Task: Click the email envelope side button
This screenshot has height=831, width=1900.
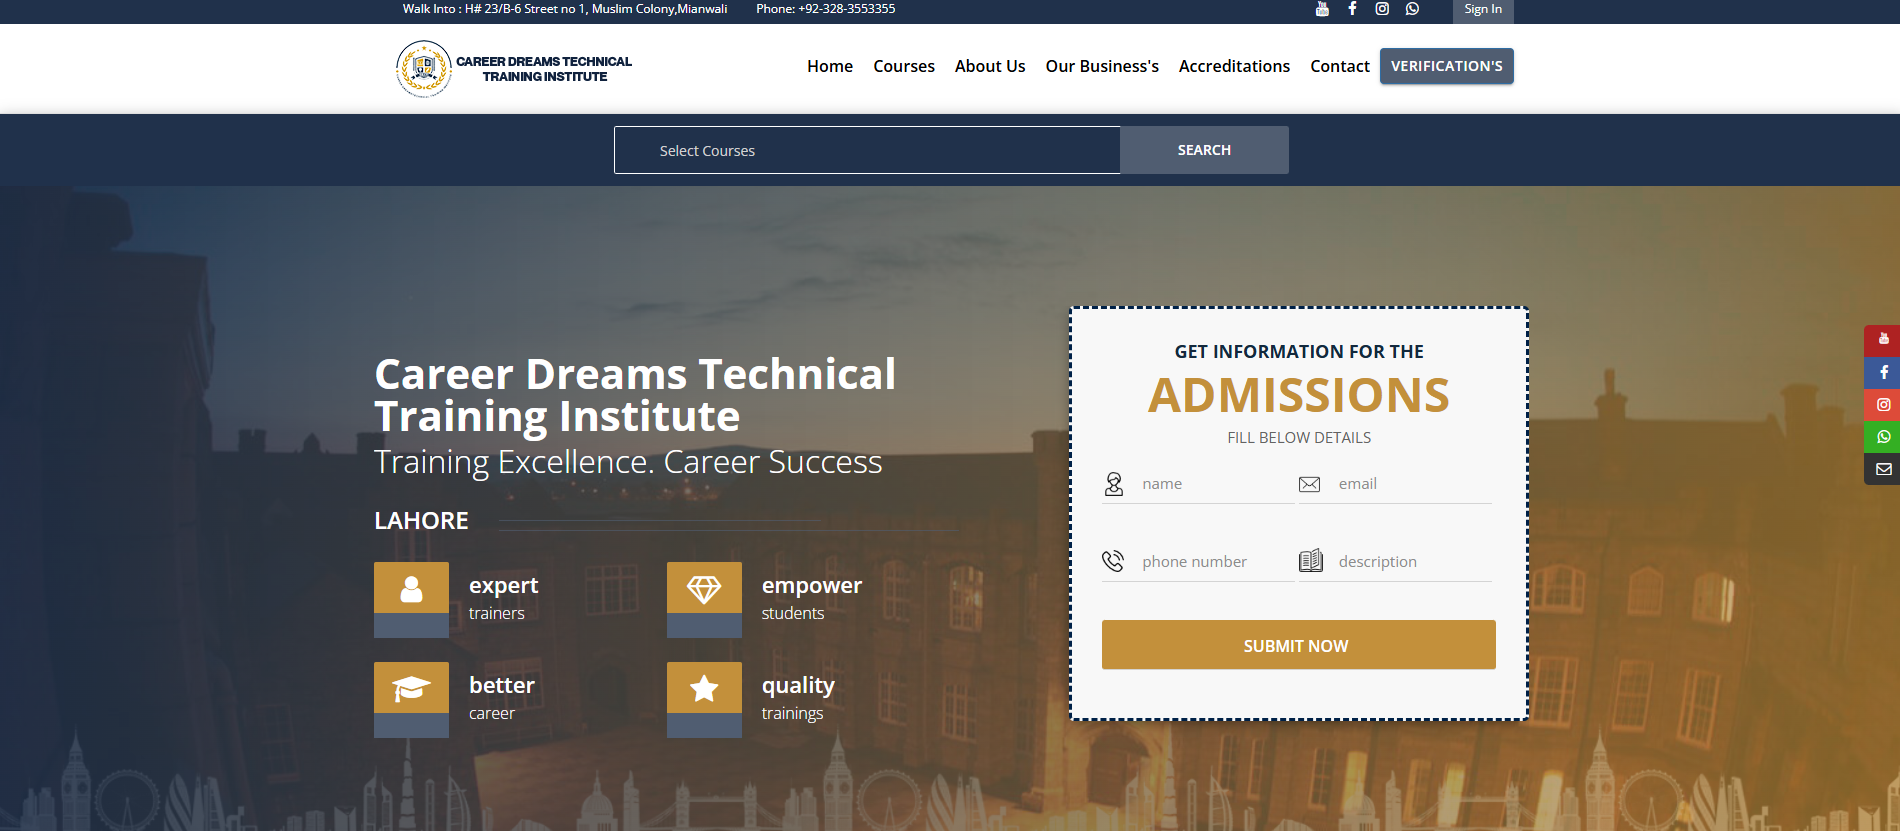Action: [1883, 469]
